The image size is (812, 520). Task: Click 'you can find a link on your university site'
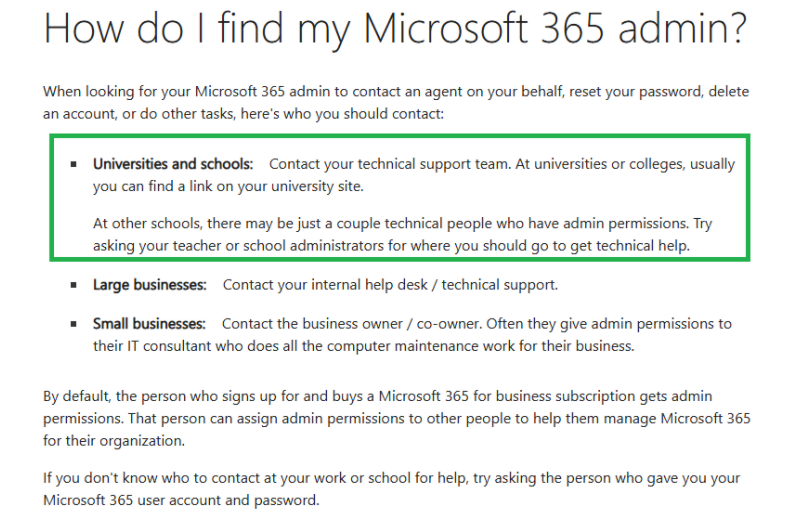228,186
